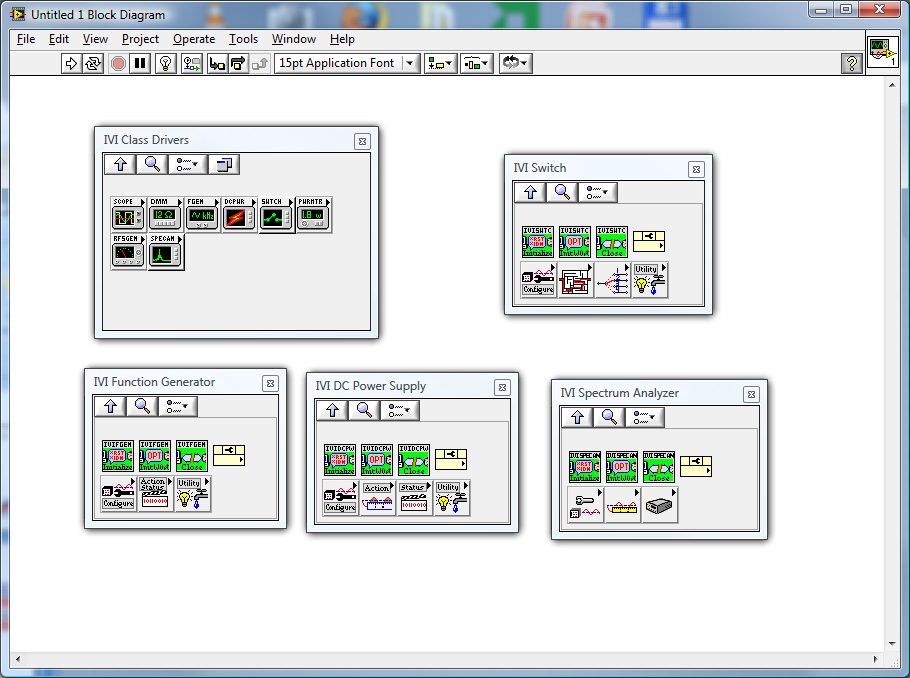910x678 pixels.
Task: Toggle Highlight Execution lightbulb
Action: point(165,63)
